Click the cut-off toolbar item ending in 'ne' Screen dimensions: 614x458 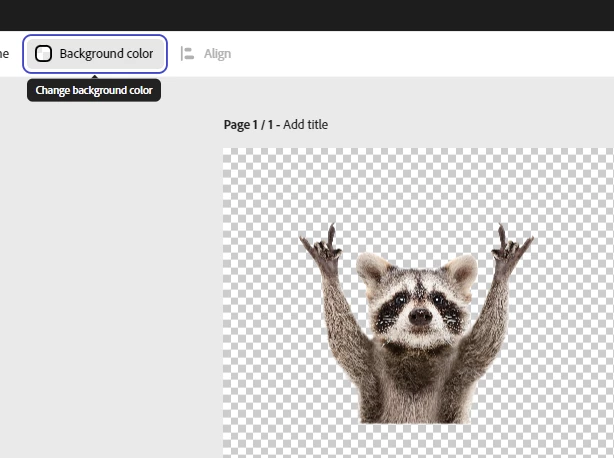[x=4, y=54]
